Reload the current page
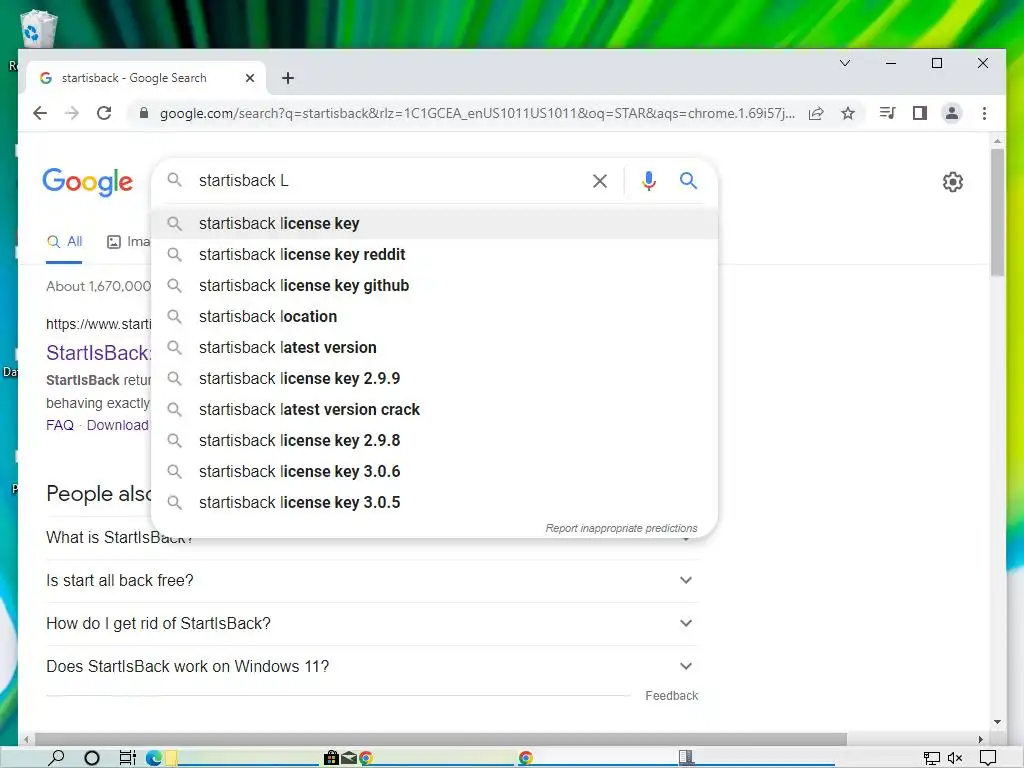The width and height of the screenshot is (1024, 768). [x=104, y=113]
